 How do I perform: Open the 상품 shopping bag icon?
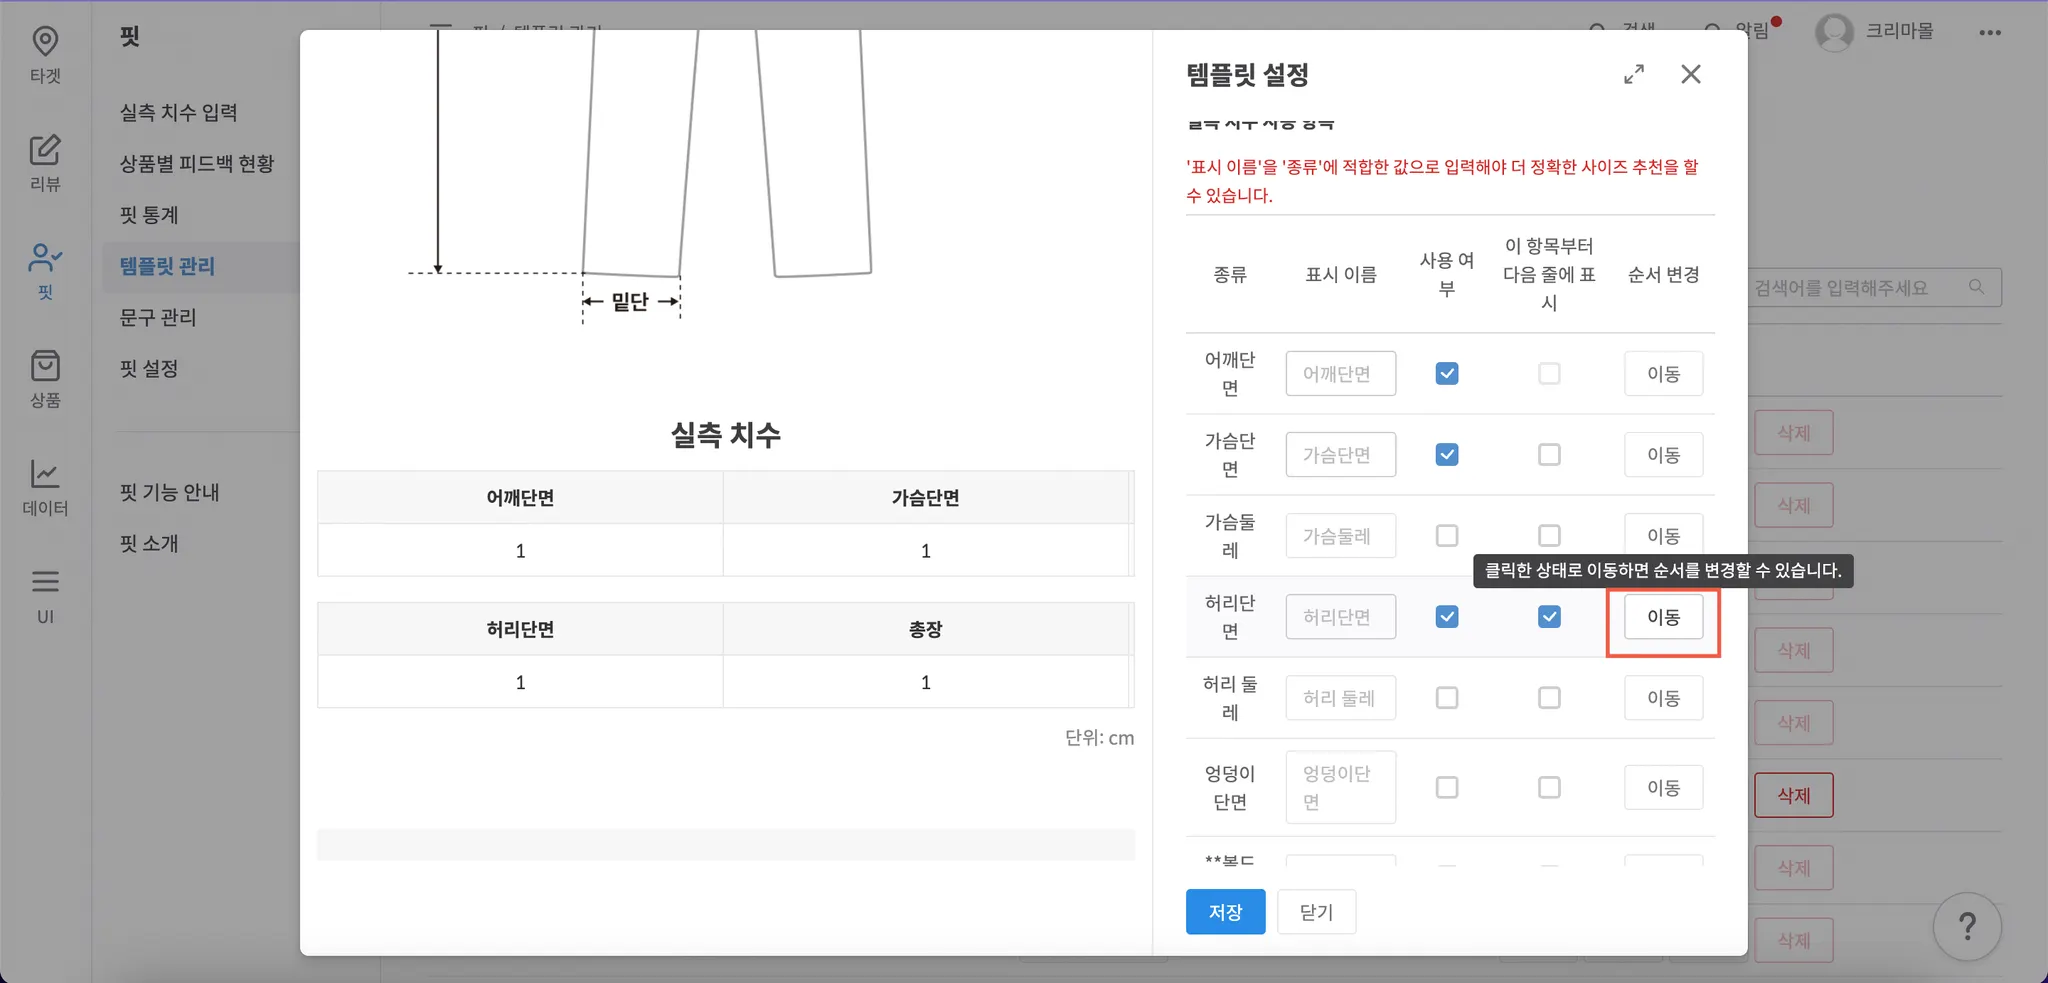[45, 378]
